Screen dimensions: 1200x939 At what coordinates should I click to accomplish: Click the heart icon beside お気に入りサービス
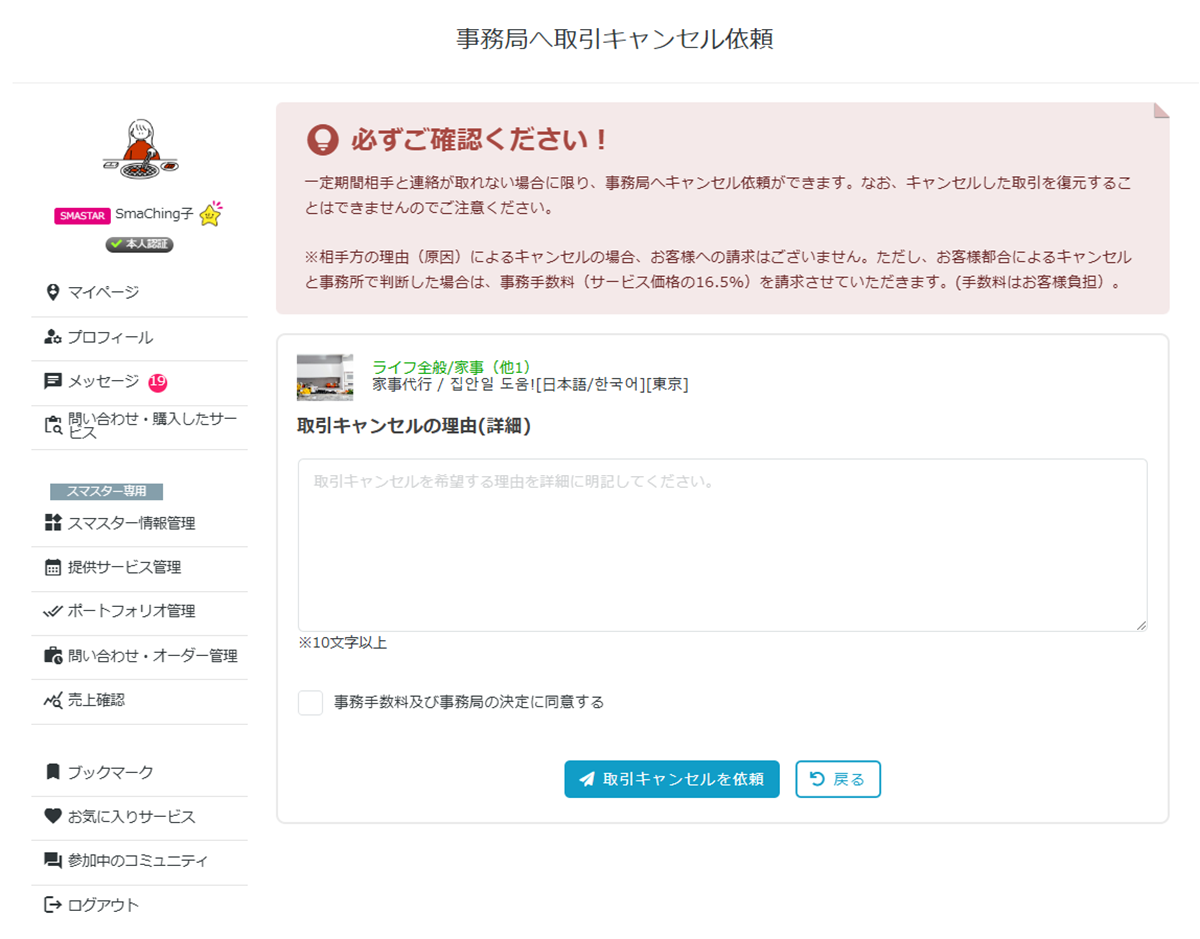[x=53, y=816]
